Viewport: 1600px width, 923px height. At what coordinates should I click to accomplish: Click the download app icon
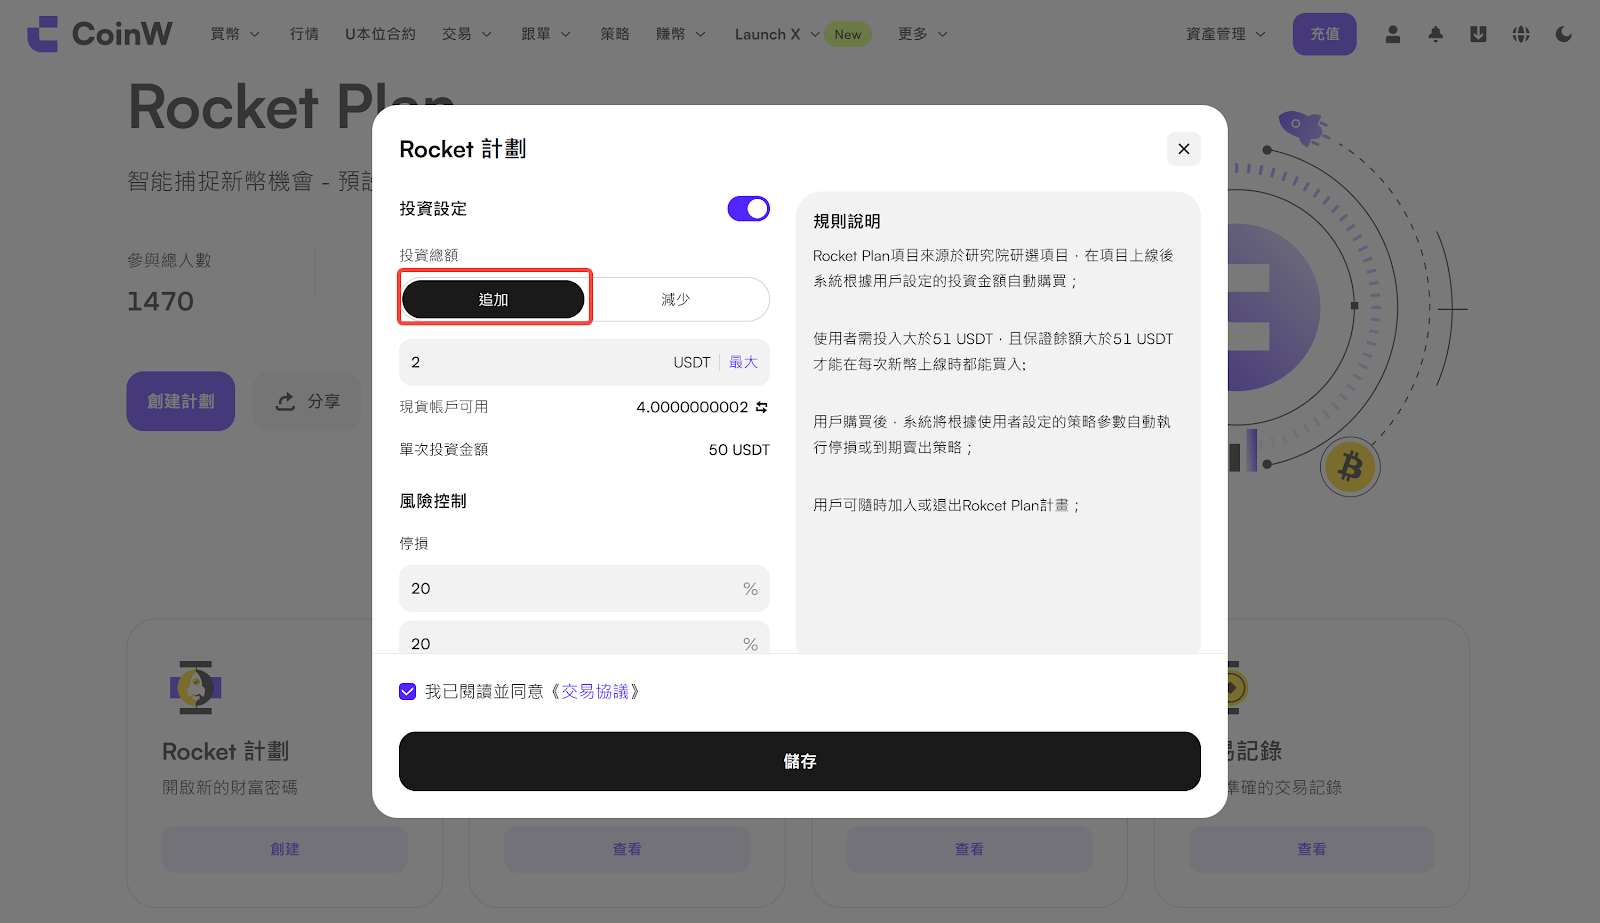1478,34
